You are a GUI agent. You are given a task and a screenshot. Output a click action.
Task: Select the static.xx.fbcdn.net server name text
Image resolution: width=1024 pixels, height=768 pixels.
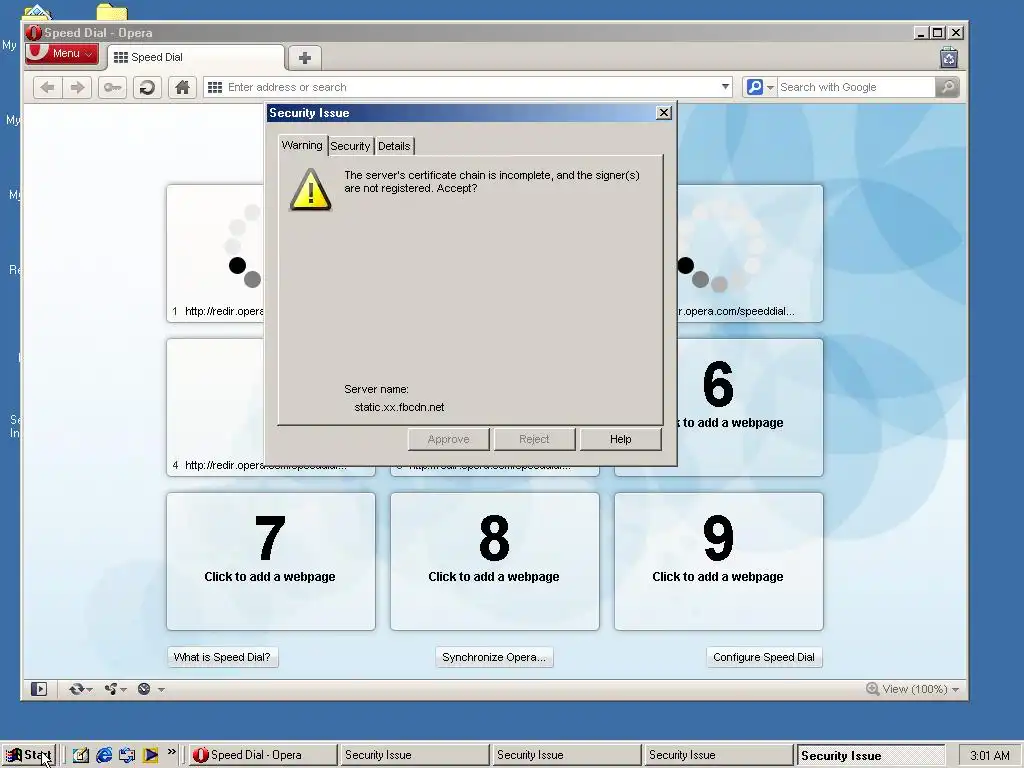coord(399,407)
